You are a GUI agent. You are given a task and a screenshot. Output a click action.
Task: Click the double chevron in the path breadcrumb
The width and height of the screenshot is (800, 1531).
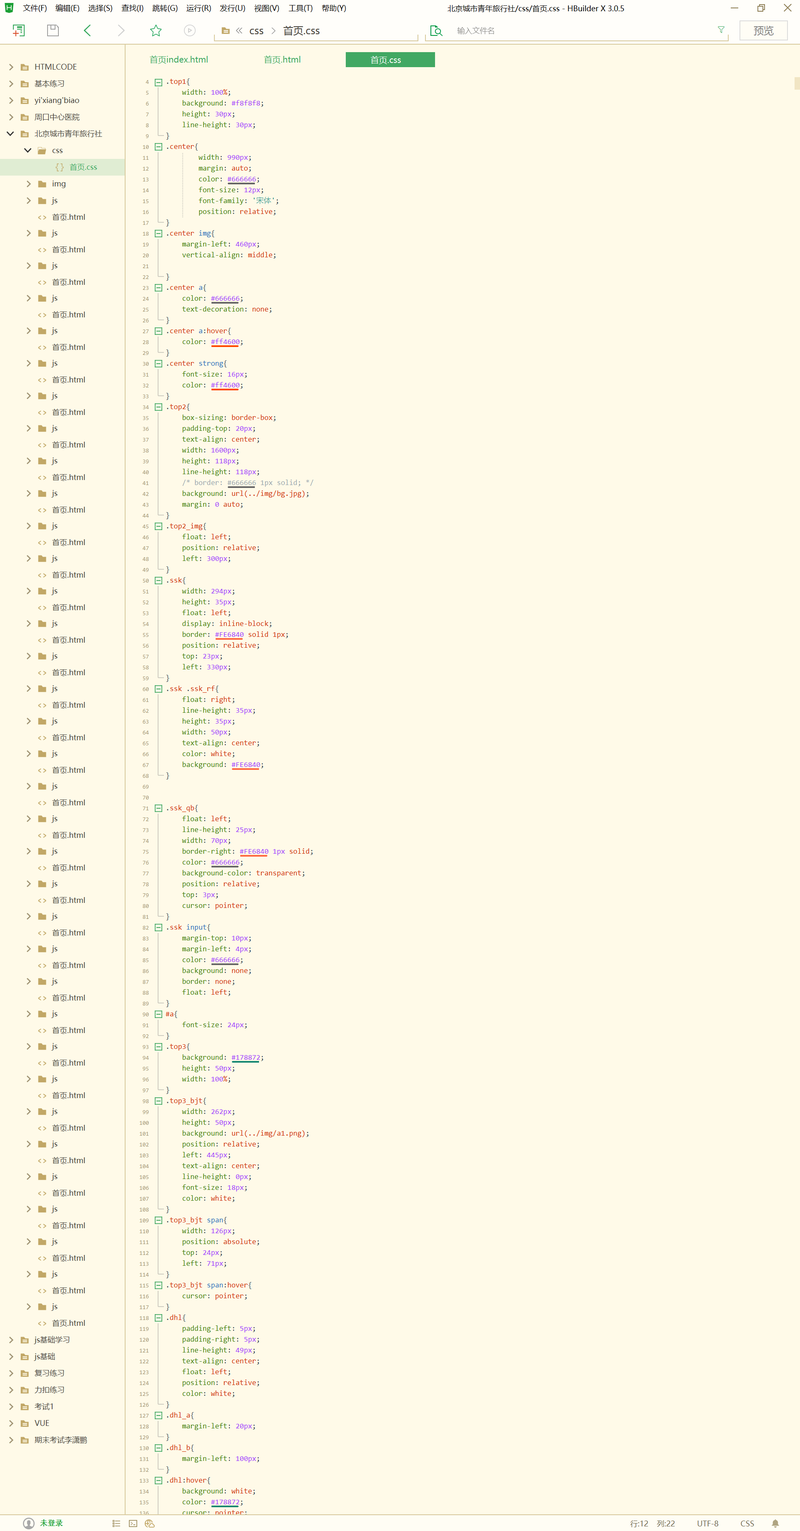[x=239, y=30]
